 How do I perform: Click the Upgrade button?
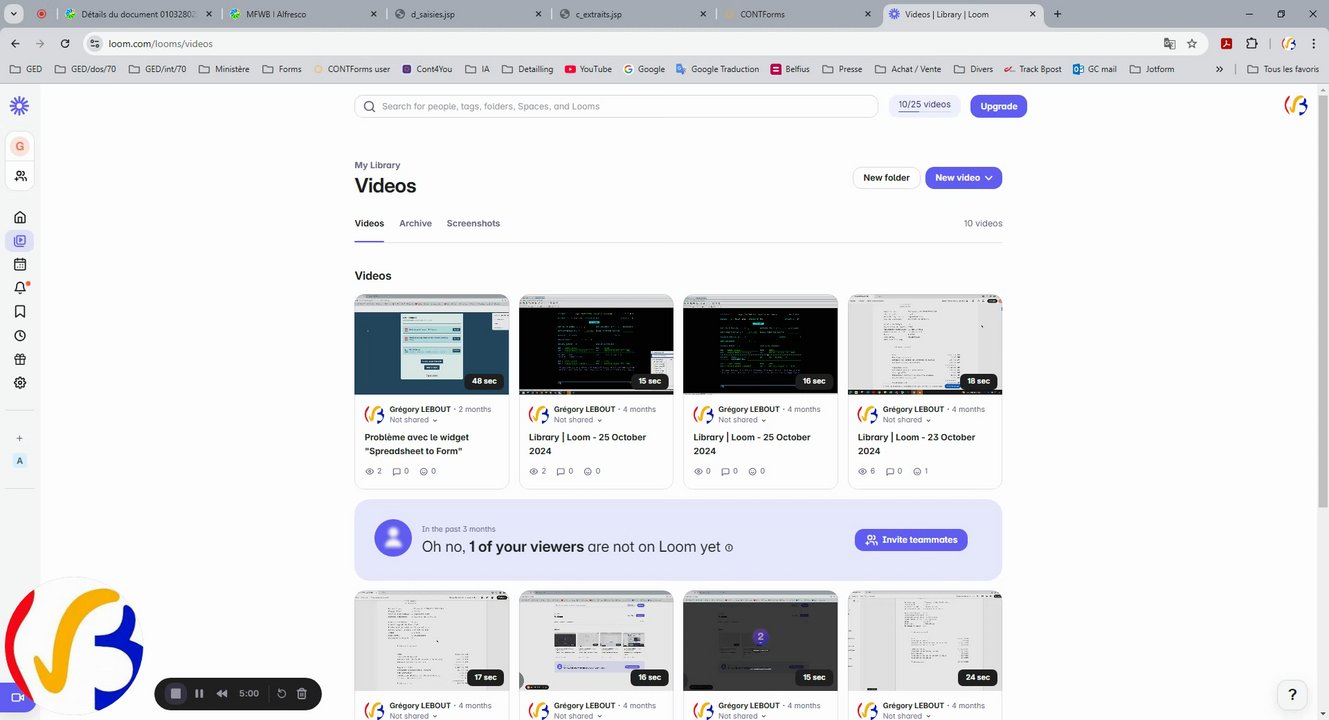click(x=998, y=106)
